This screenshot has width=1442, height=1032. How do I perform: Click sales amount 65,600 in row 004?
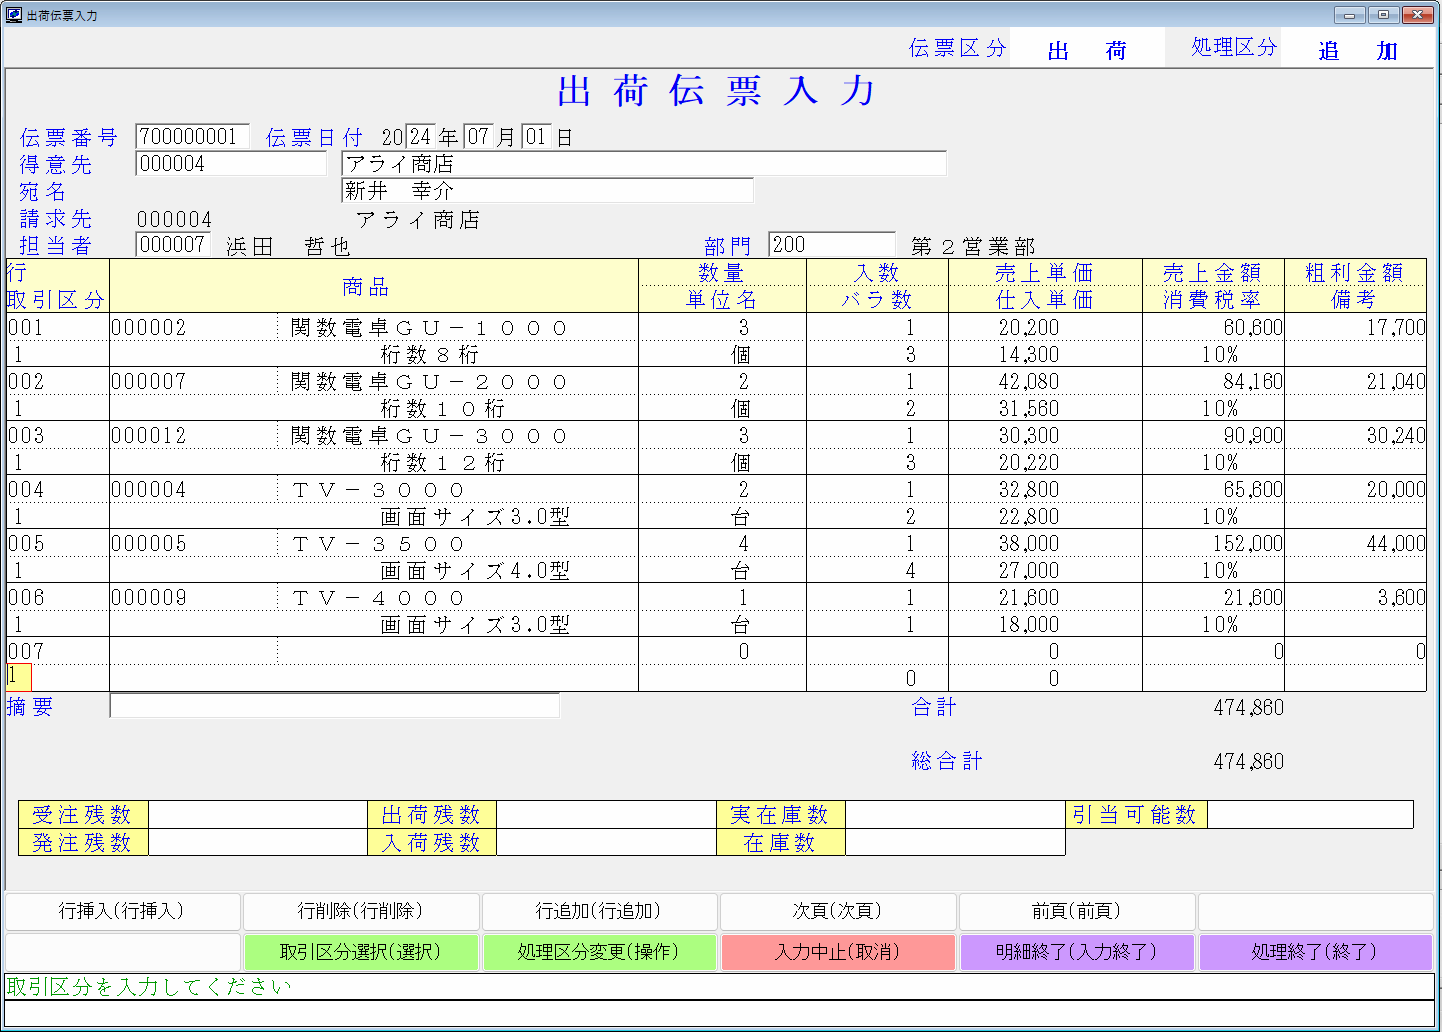point(1253,490)
